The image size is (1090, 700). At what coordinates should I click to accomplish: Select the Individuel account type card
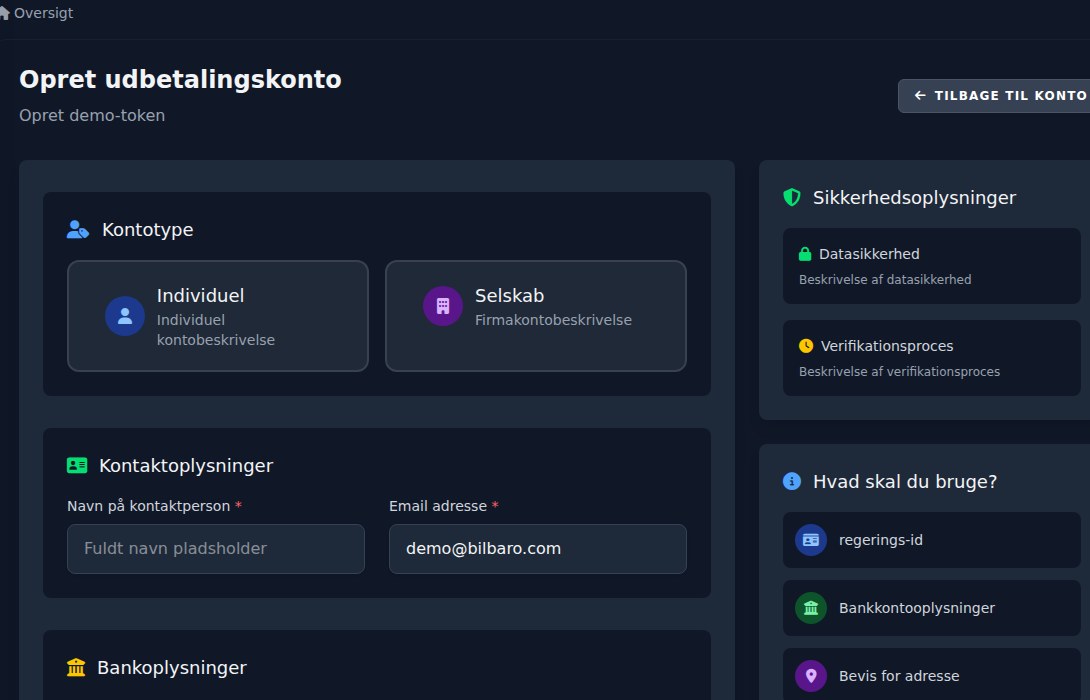218,316
